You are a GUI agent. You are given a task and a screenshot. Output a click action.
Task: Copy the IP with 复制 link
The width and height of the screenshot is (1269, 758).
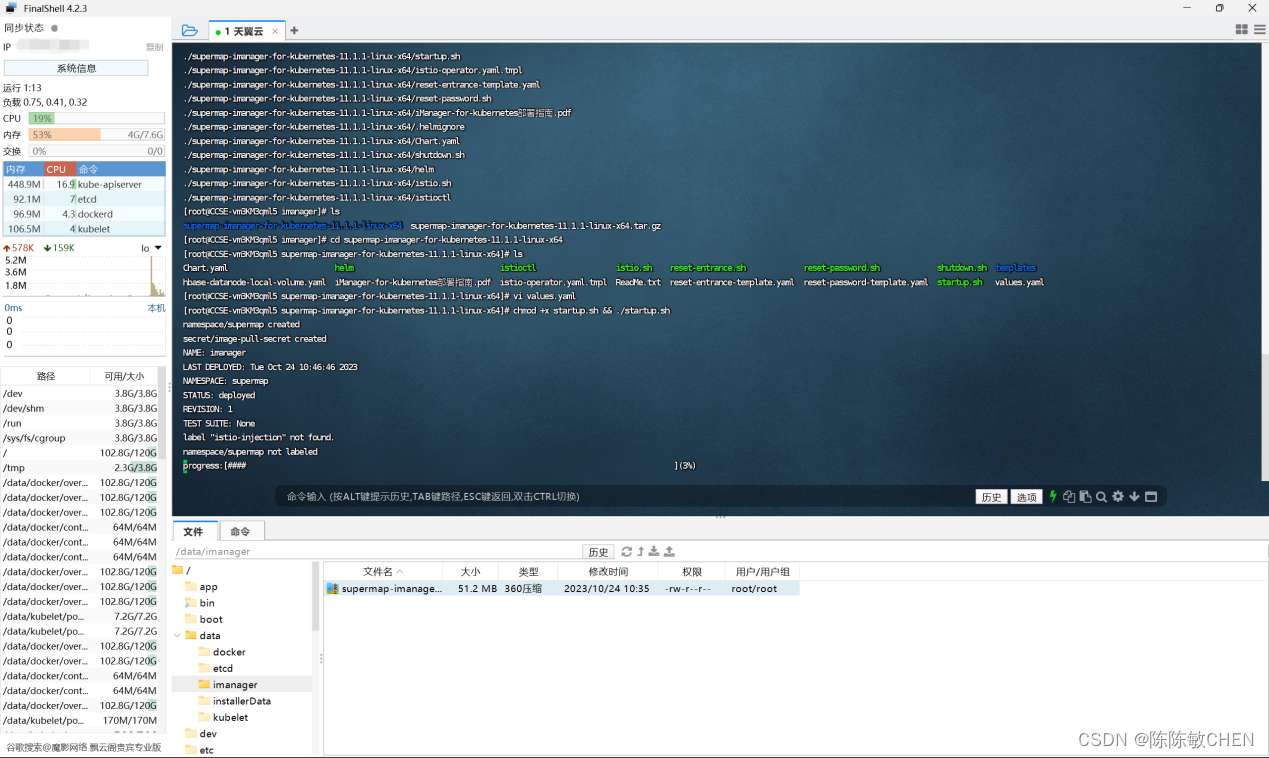pyautogui.click(x=154, y=47)
